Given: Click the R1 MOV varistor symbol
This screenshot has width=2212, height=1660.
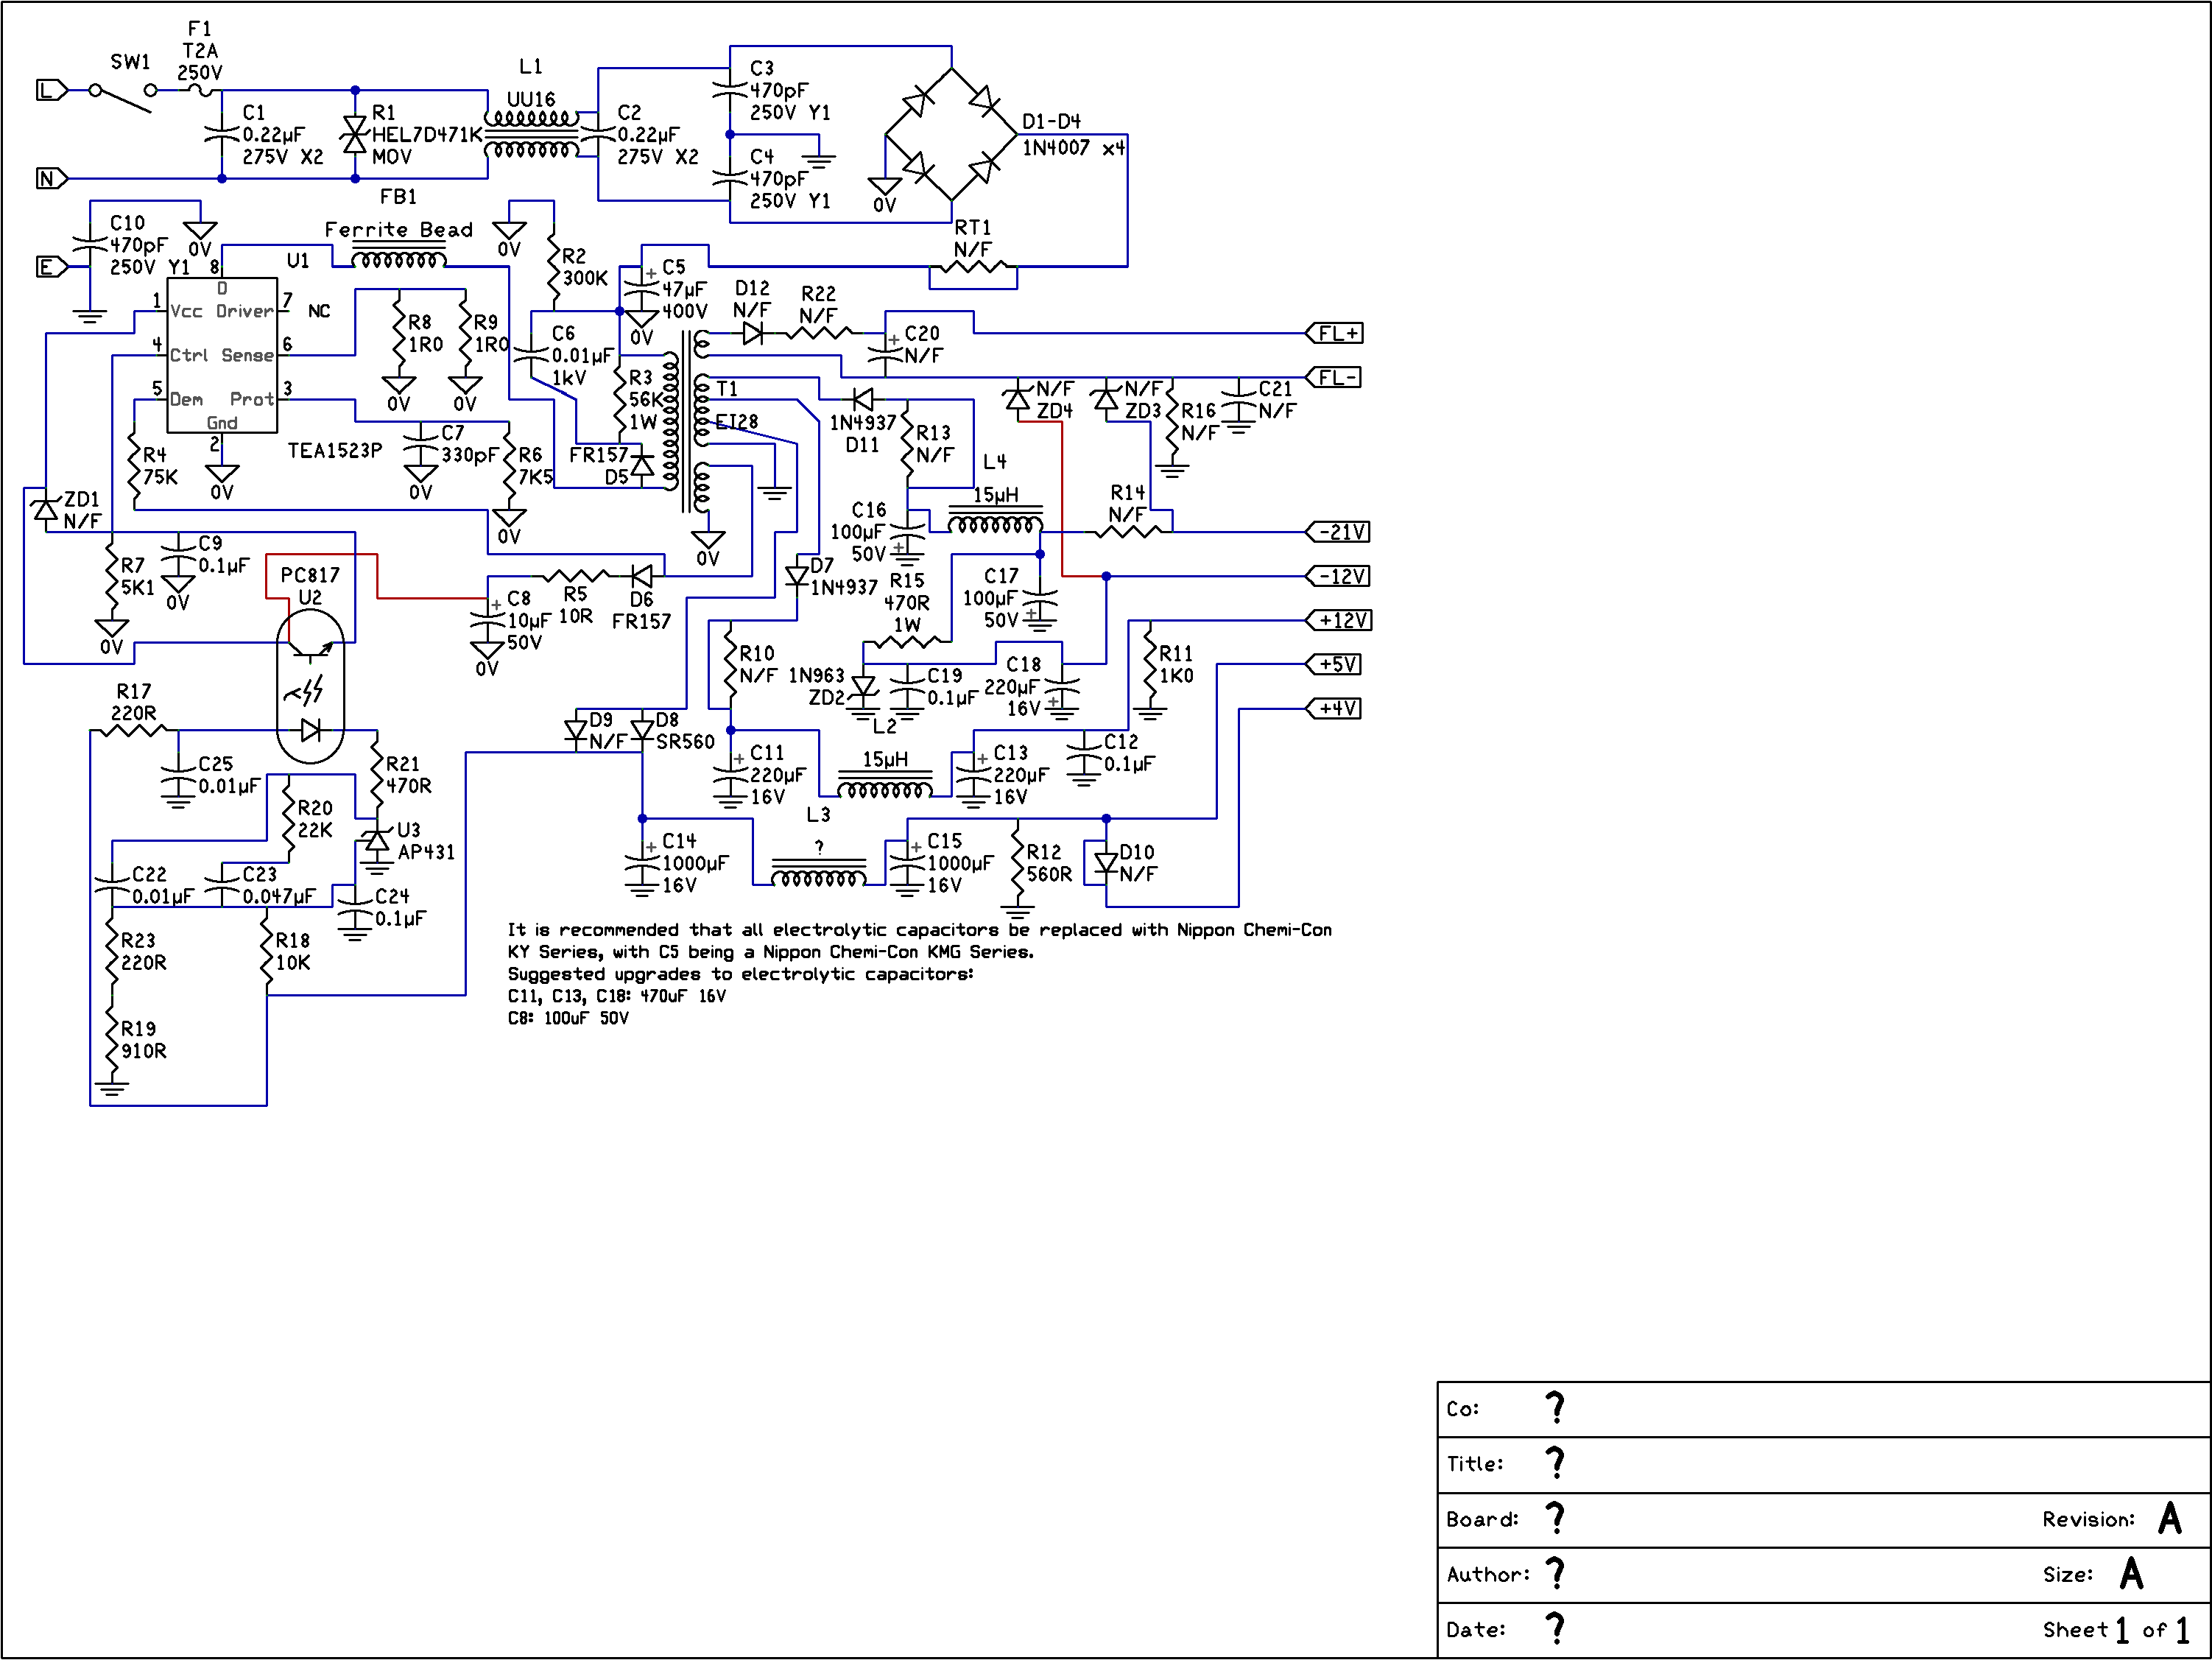Looking at the screenshot, I should pos(355,134).
